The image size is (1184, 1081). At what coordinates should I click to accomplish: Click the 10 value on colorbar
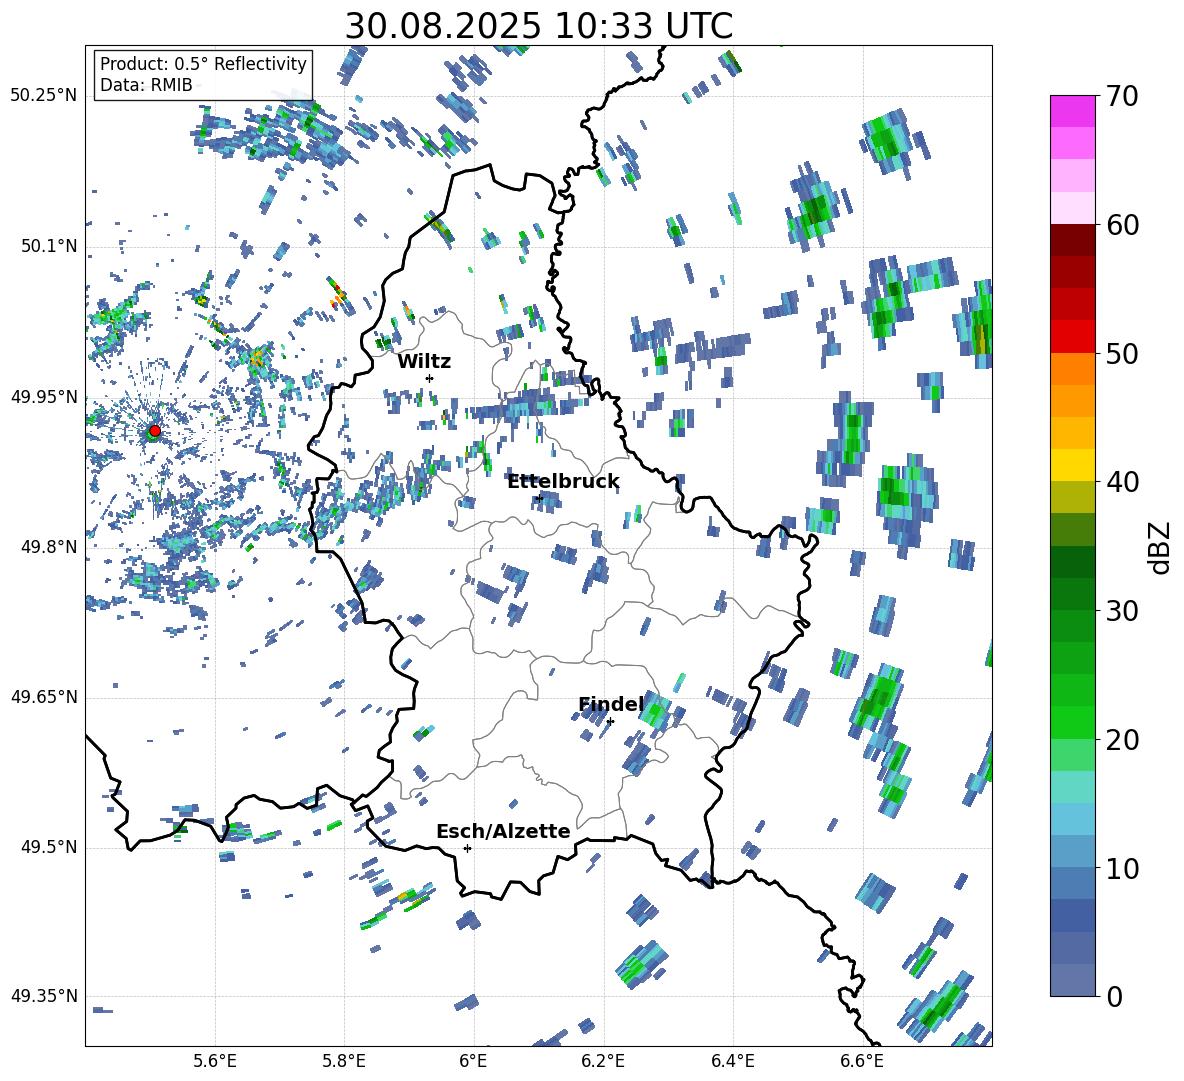[1122, 868]
